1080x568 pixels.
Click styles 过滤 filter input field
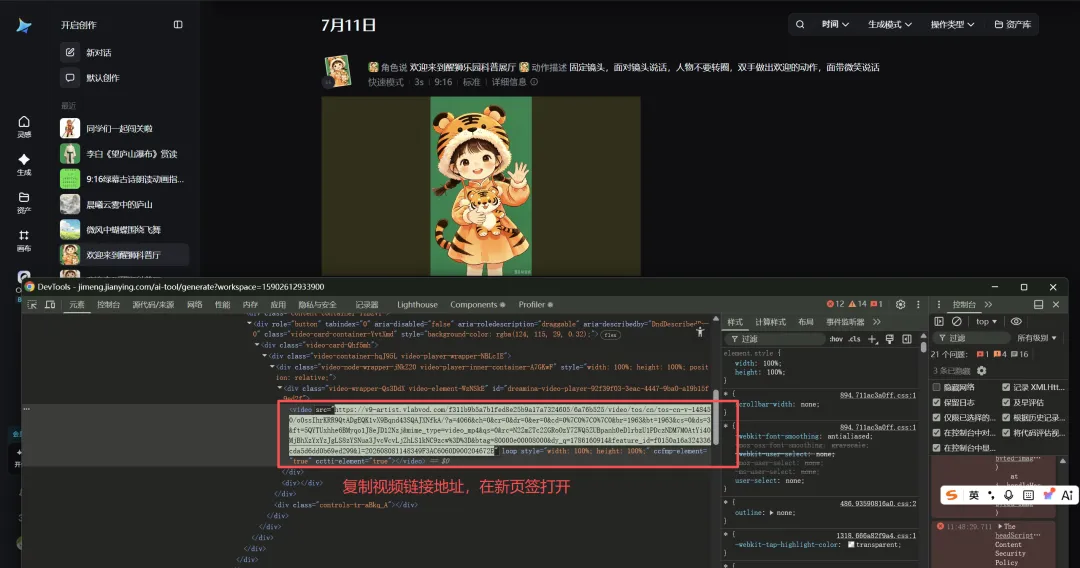777,339
